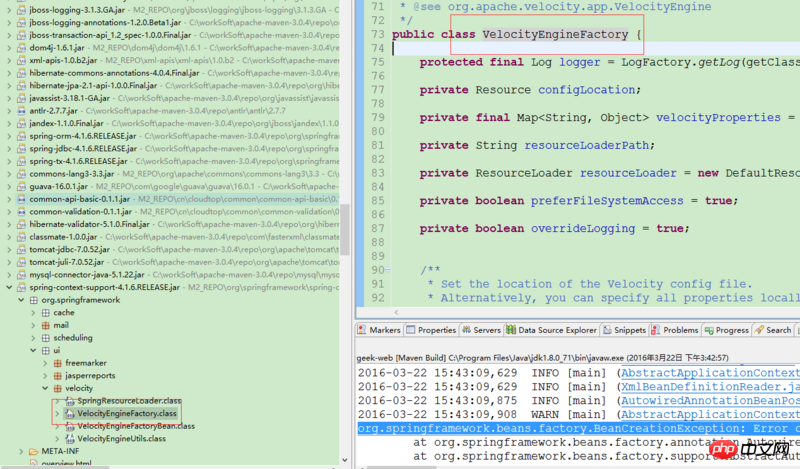800x469 pixels.
Task: Click the jasperreports package icon
Action: pos(58,375)
